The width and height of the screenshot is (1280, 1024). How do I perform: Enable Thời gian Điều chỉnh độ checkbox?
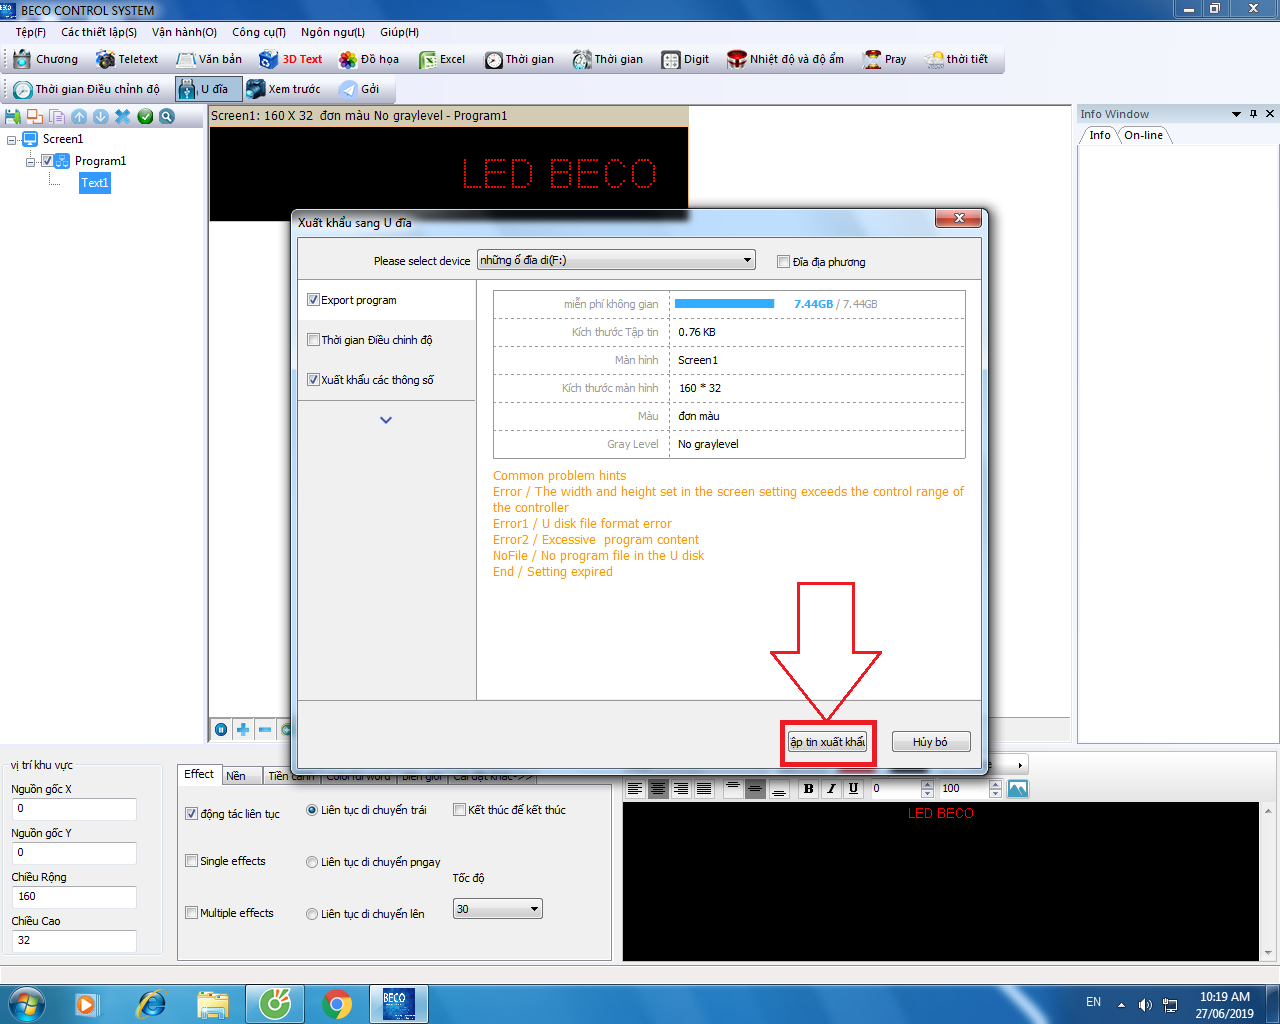(x=313, y=340)
